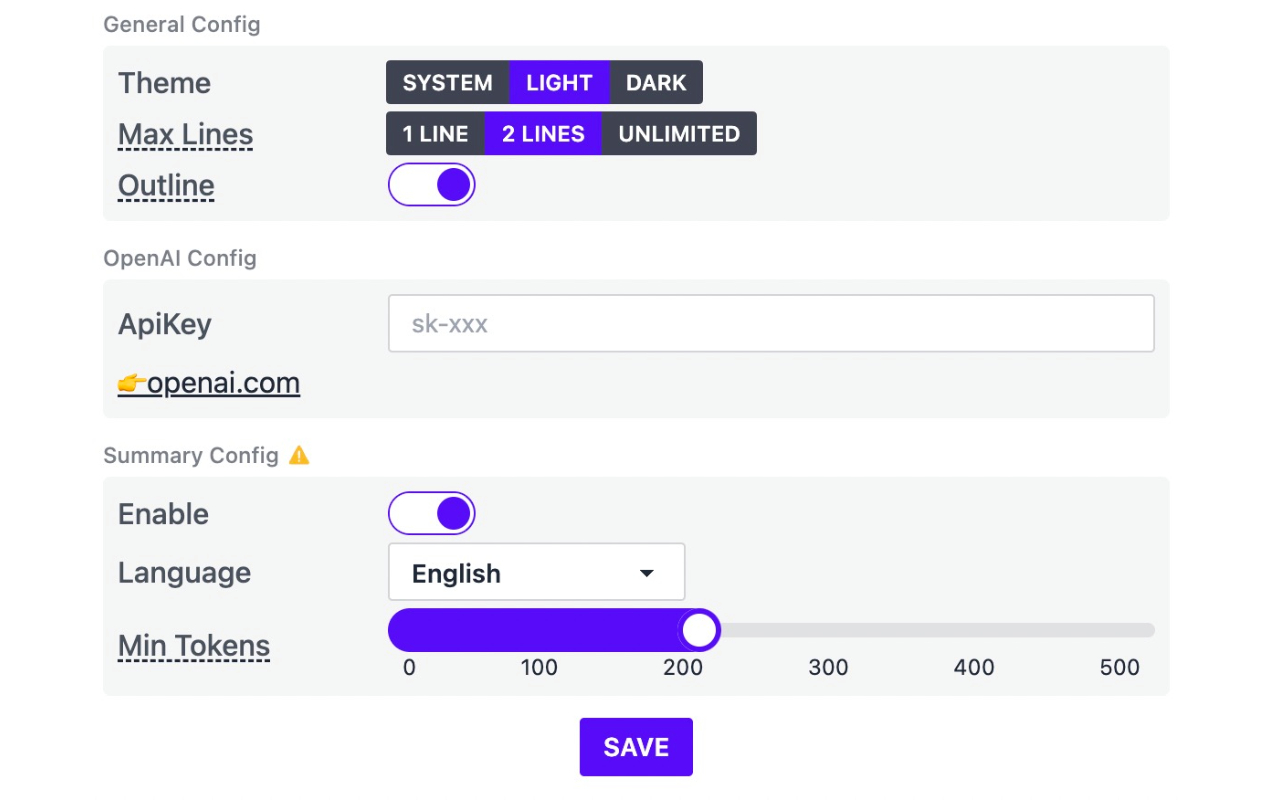Disable the Summary Enable toggle
Viewport: 1280px width, 800px height.
click(431, 514)
